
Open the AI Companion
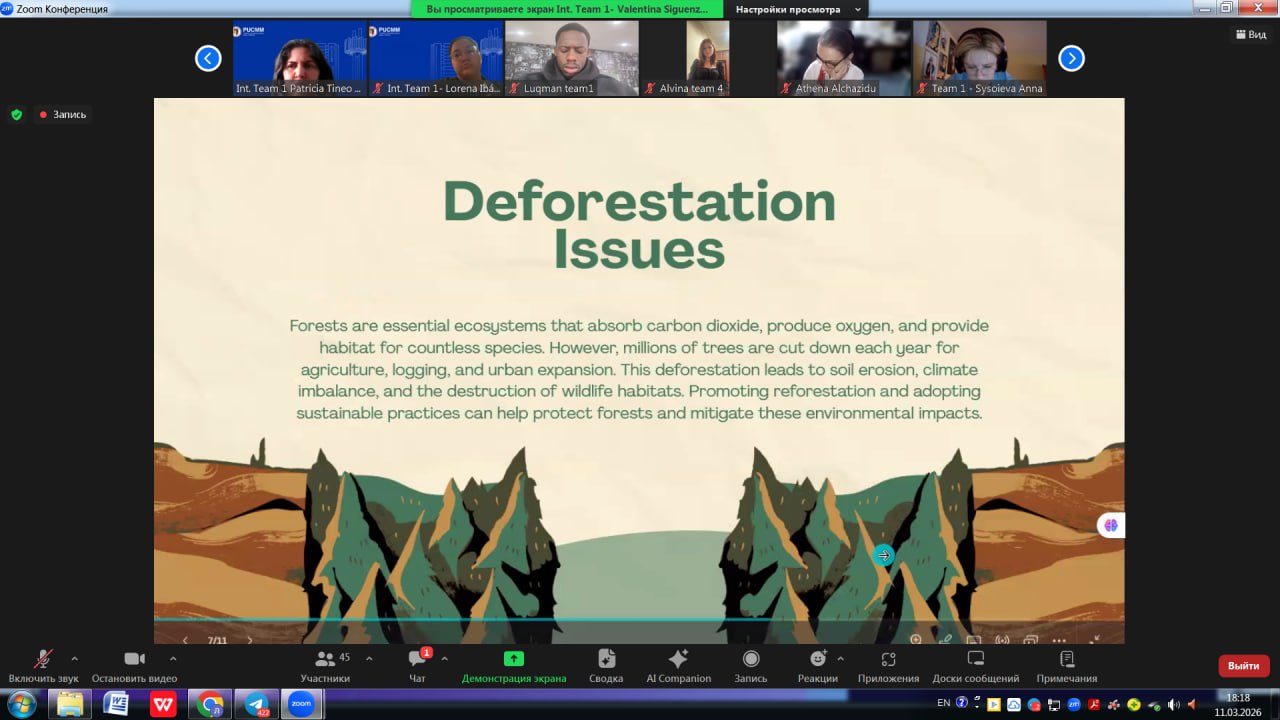pyautogui.click(x=678, y=660)
